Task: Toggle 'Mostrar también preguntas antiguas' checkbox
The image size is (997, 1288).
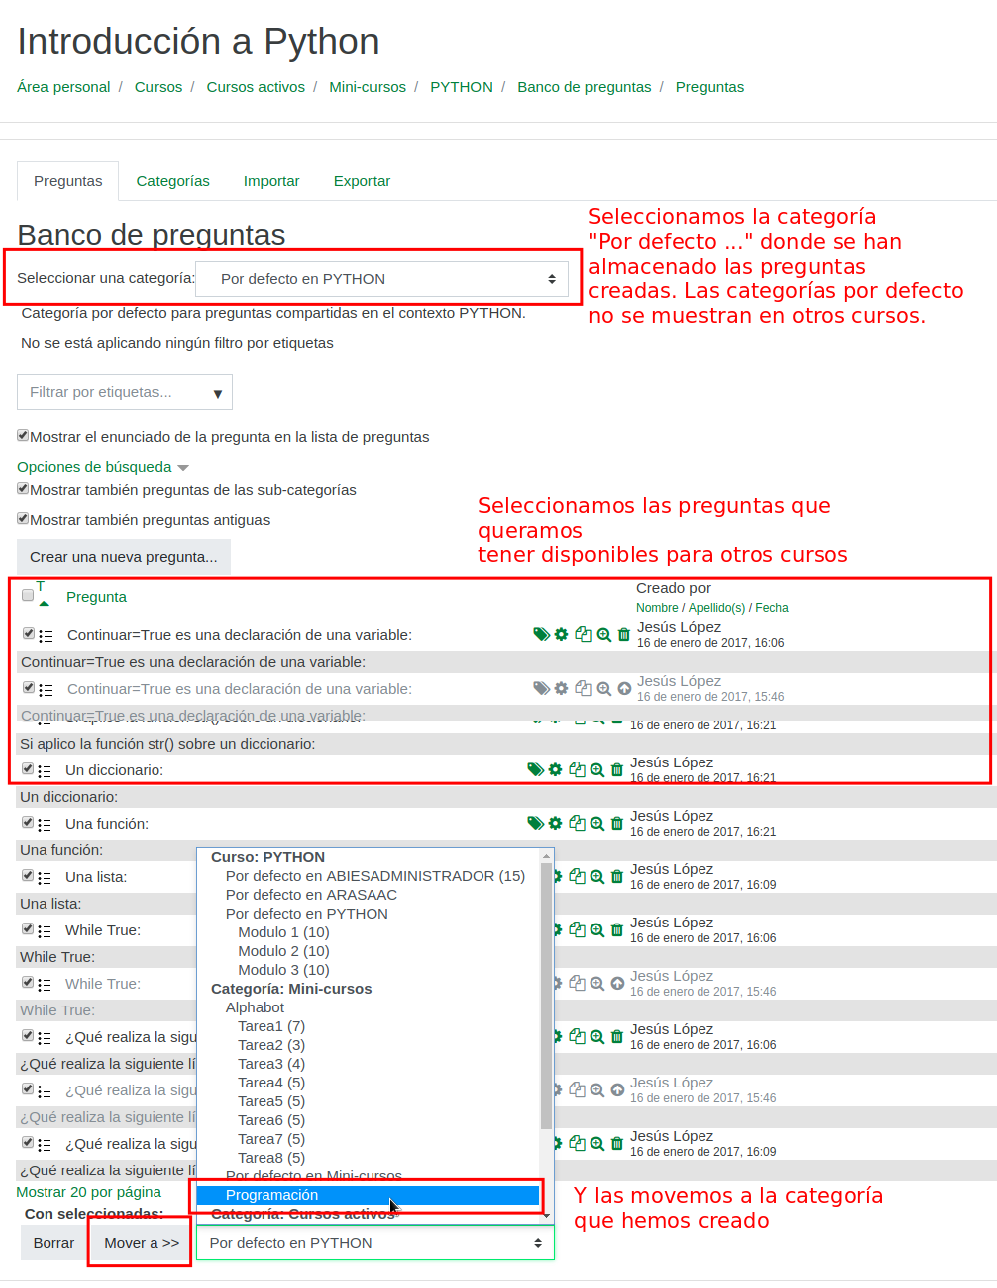Action: coord(23,518)
